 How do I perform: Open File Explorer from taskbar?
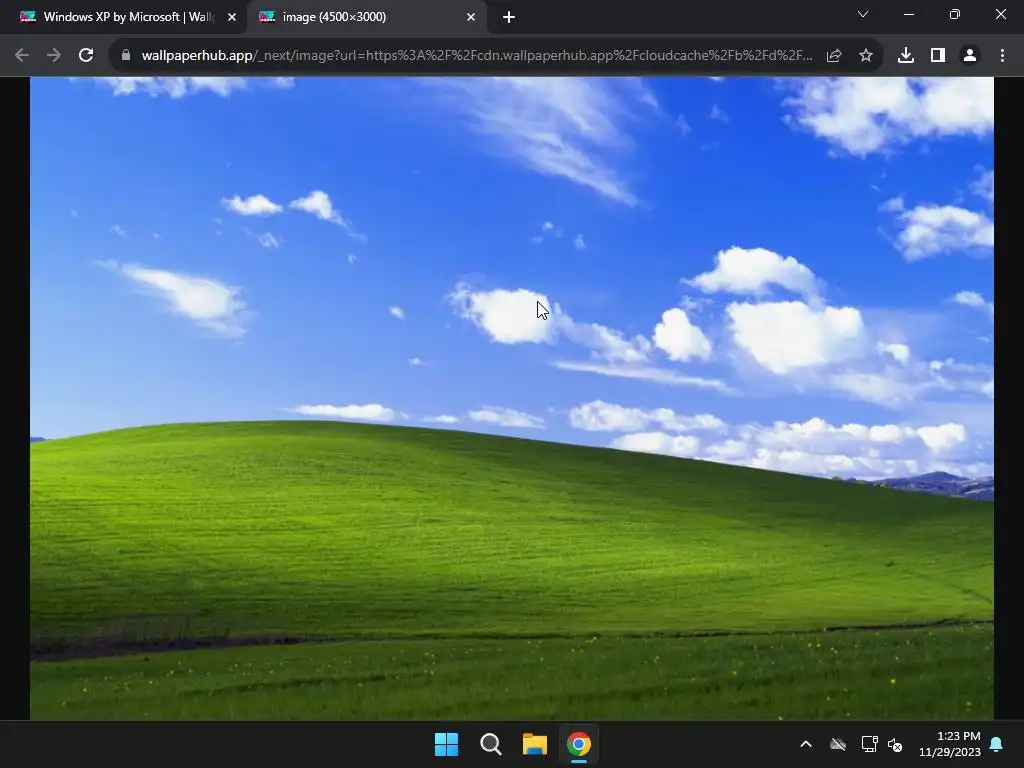pyautogui.click(x=534, y=744)
